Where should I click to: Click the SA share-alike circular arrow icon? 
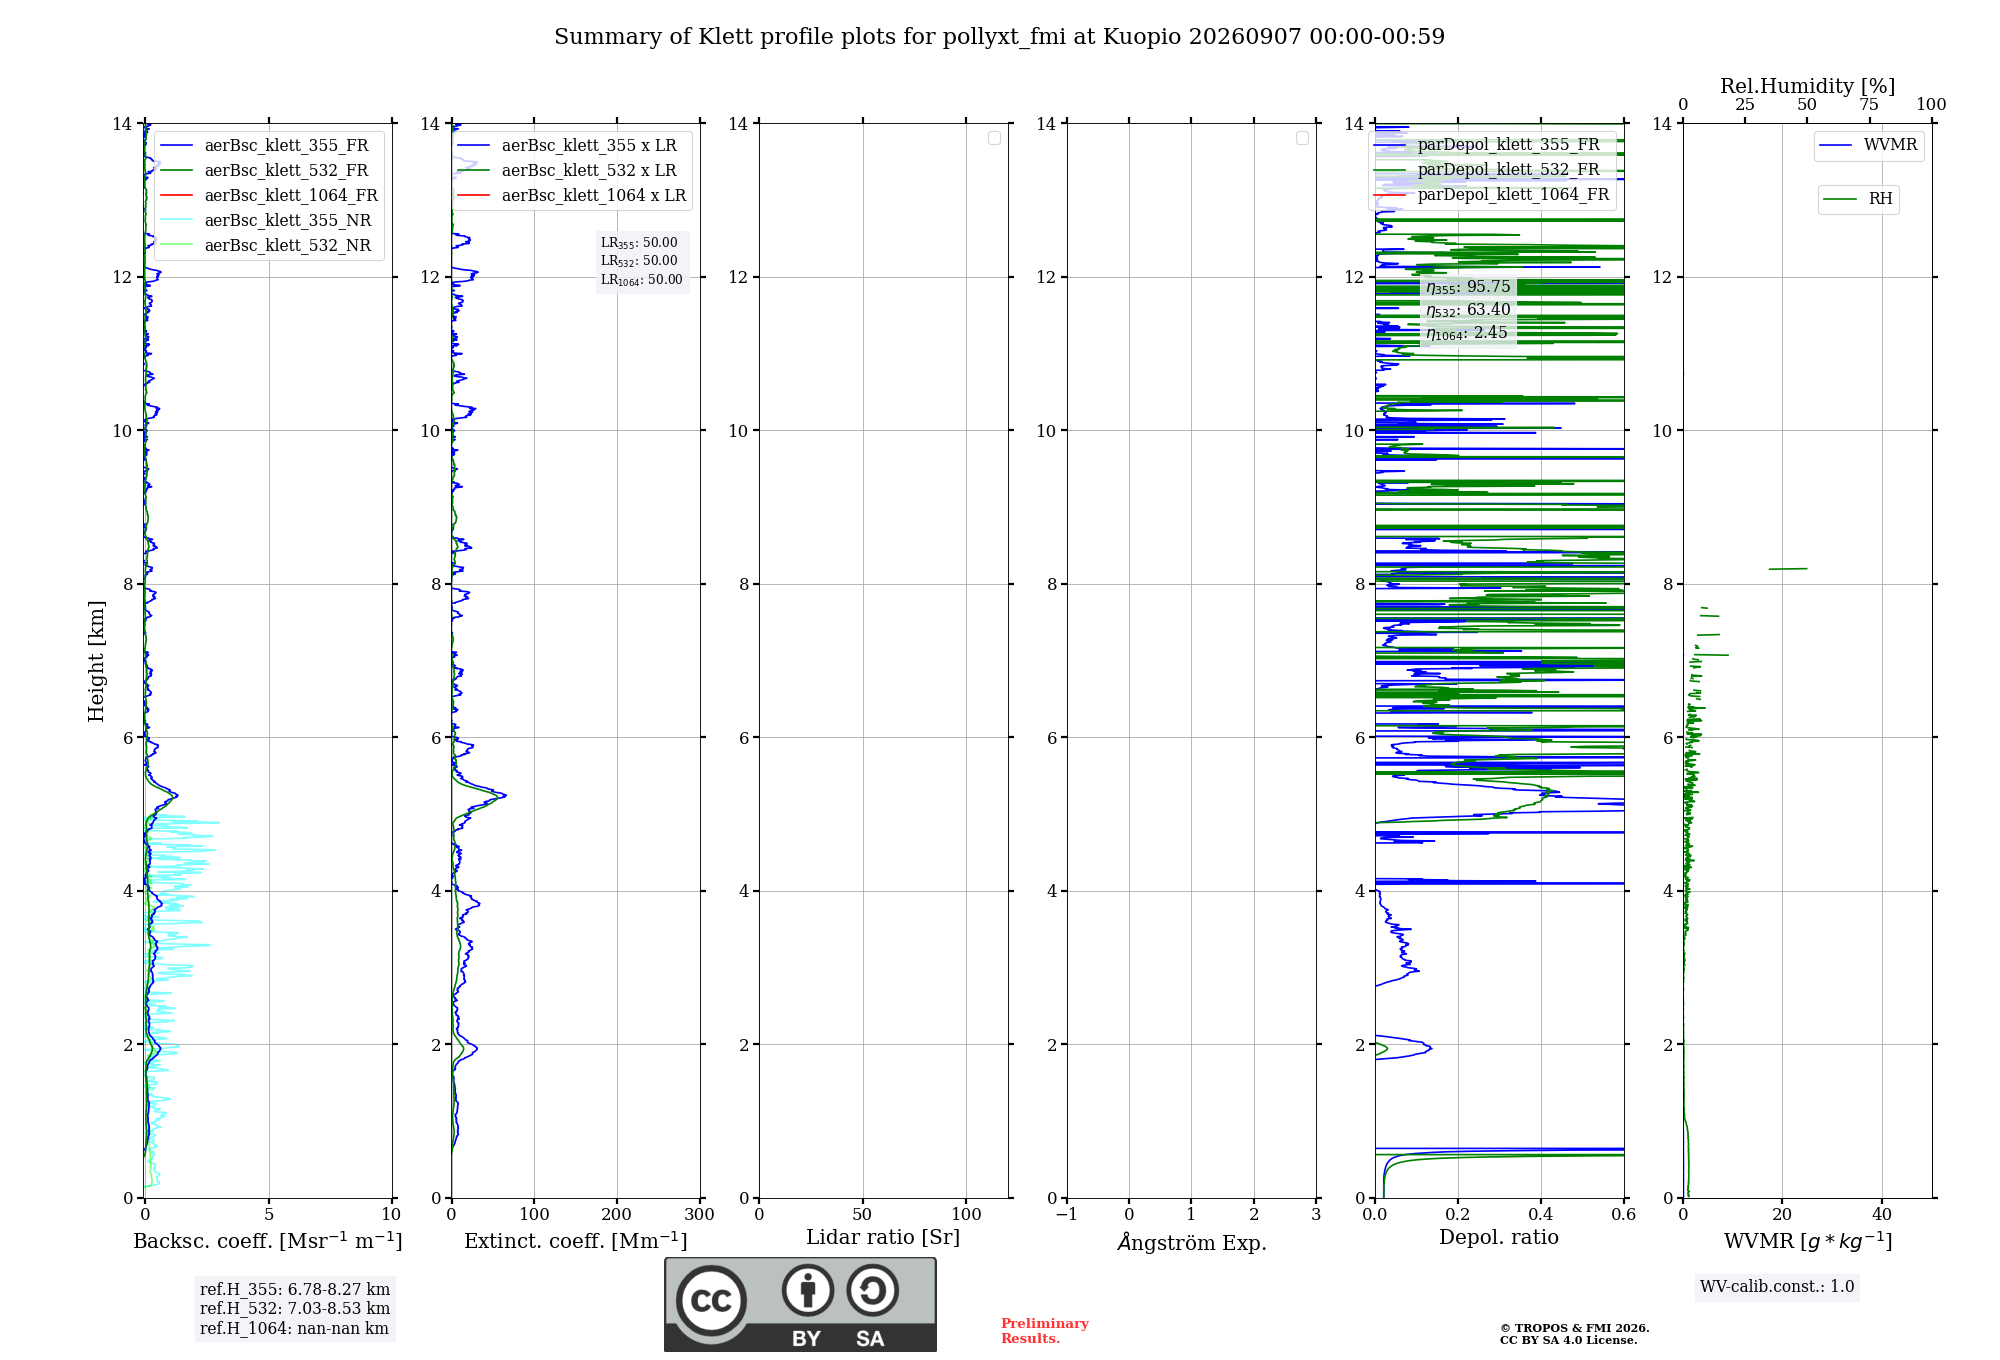[872, 1290]
